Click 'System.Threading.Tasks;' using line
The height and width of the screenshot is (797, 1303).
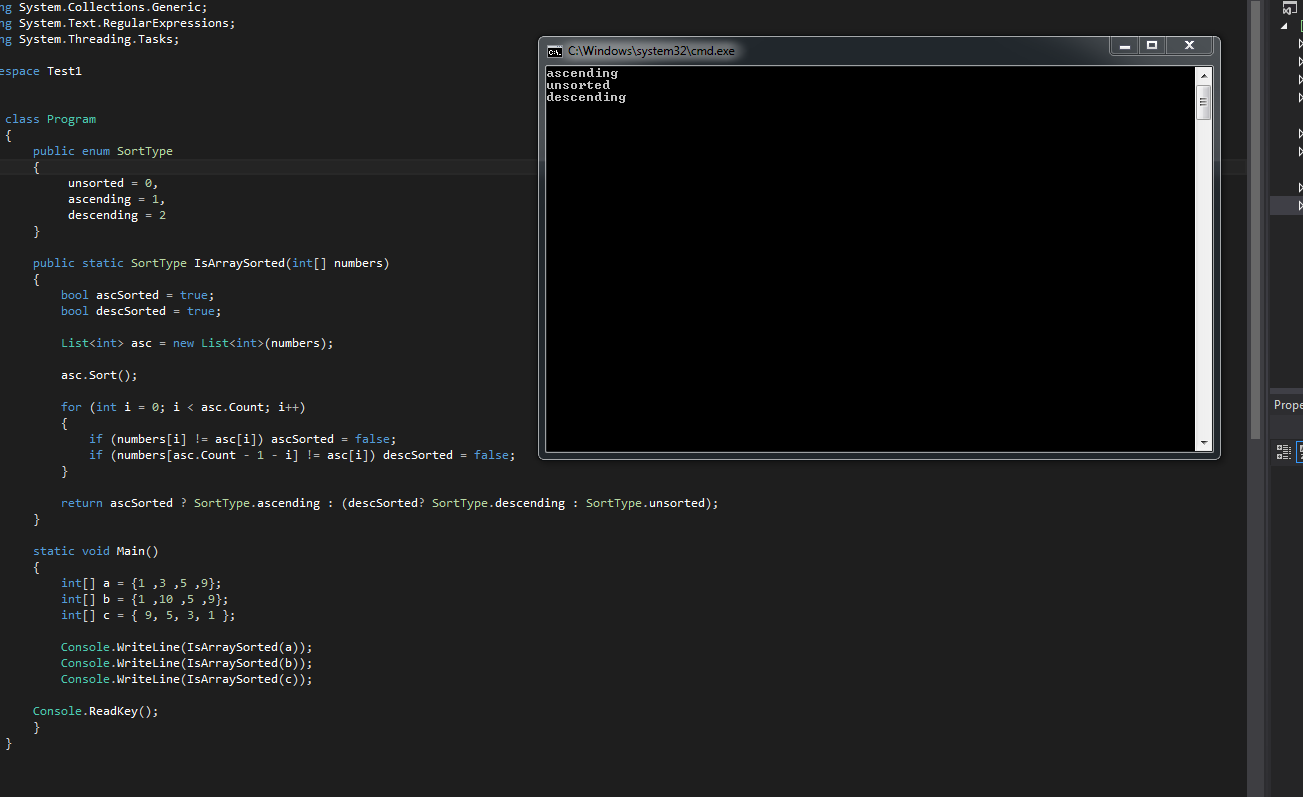pos(99,39)
